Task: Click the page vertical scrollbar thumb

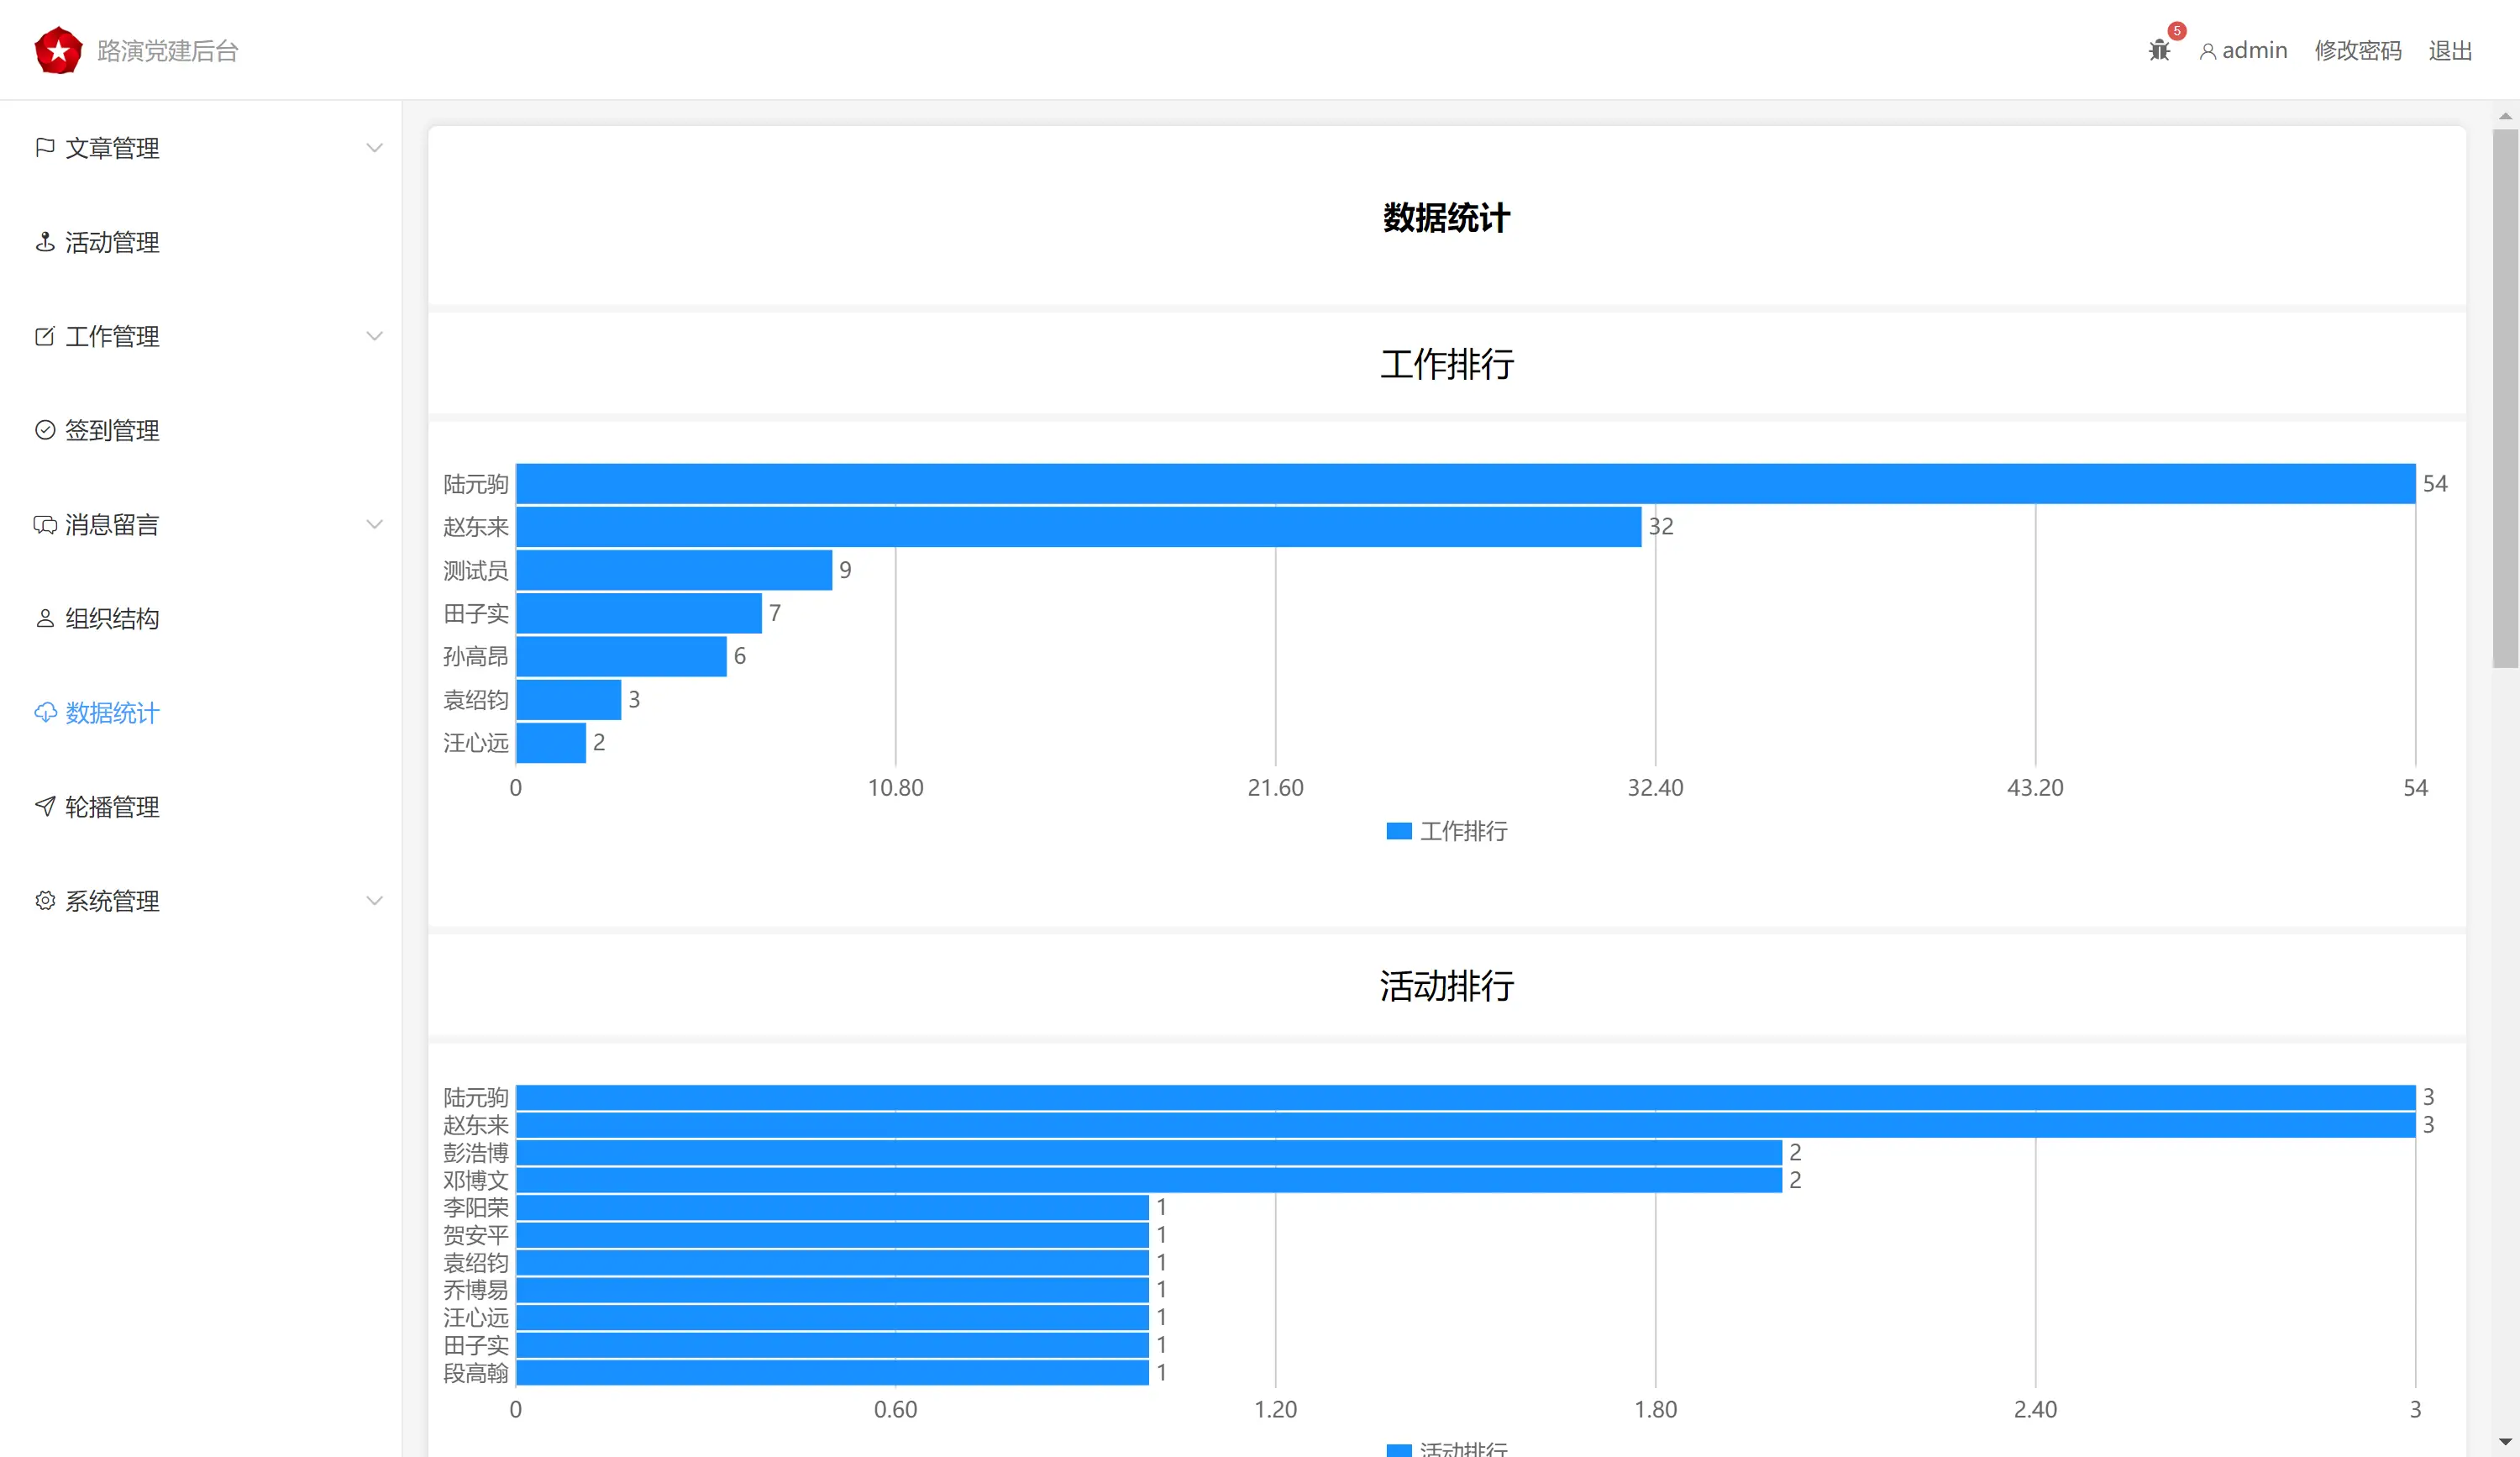Action: click(x=2505, y=398)
